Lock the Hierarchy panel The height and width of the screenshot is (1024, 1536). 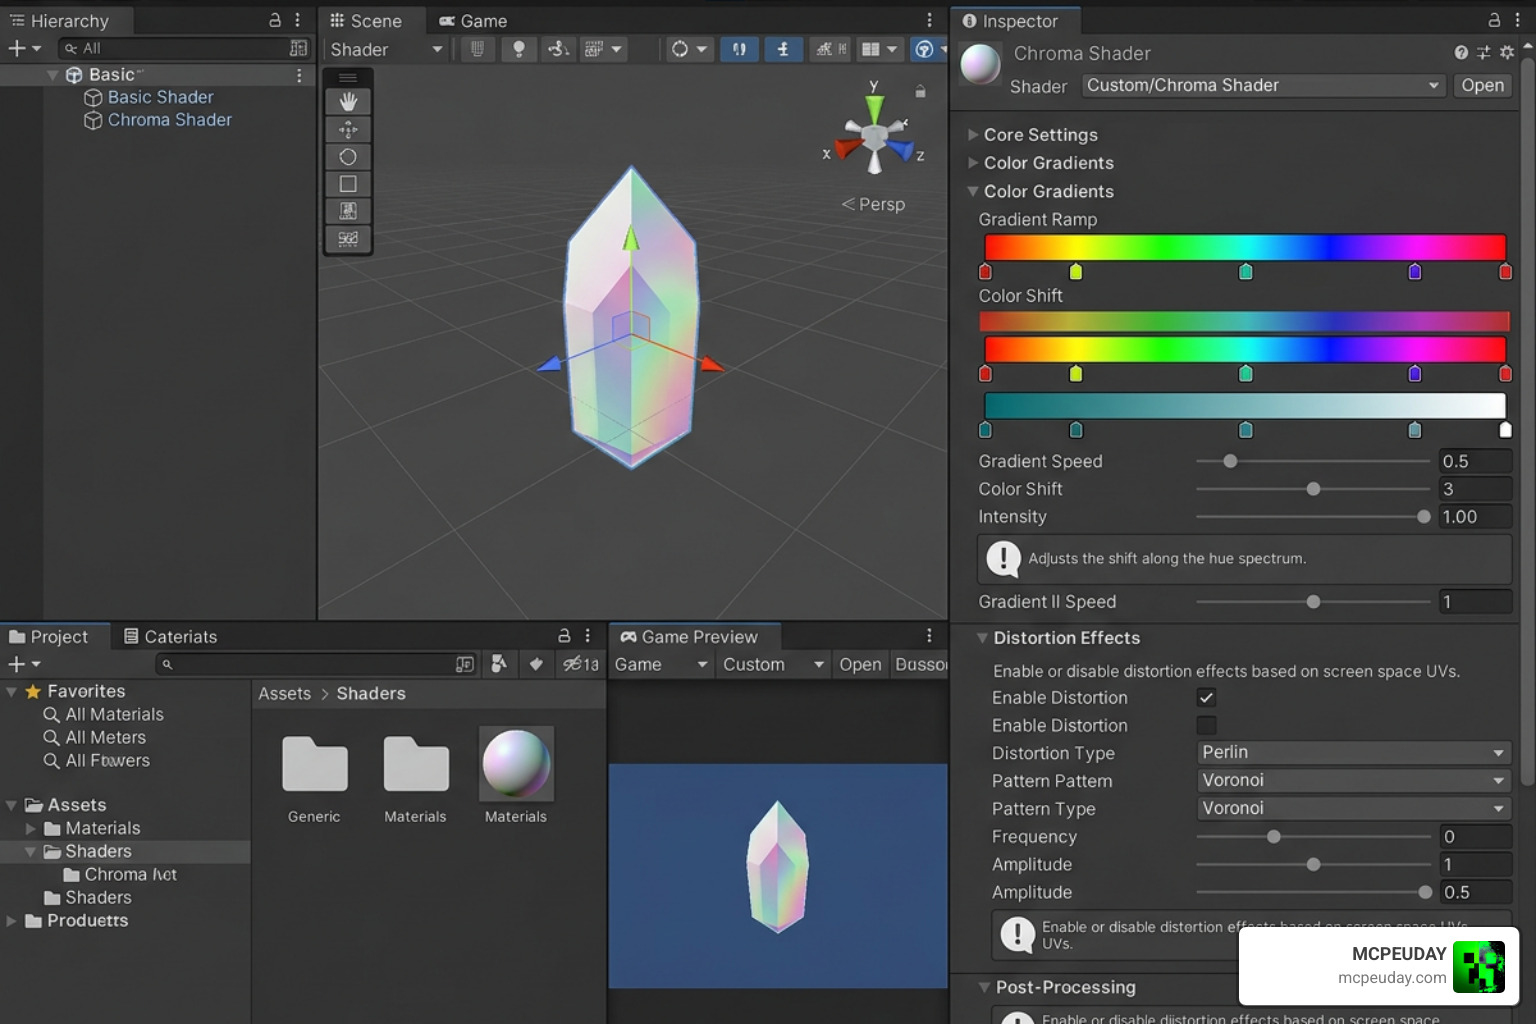(275, 20)
